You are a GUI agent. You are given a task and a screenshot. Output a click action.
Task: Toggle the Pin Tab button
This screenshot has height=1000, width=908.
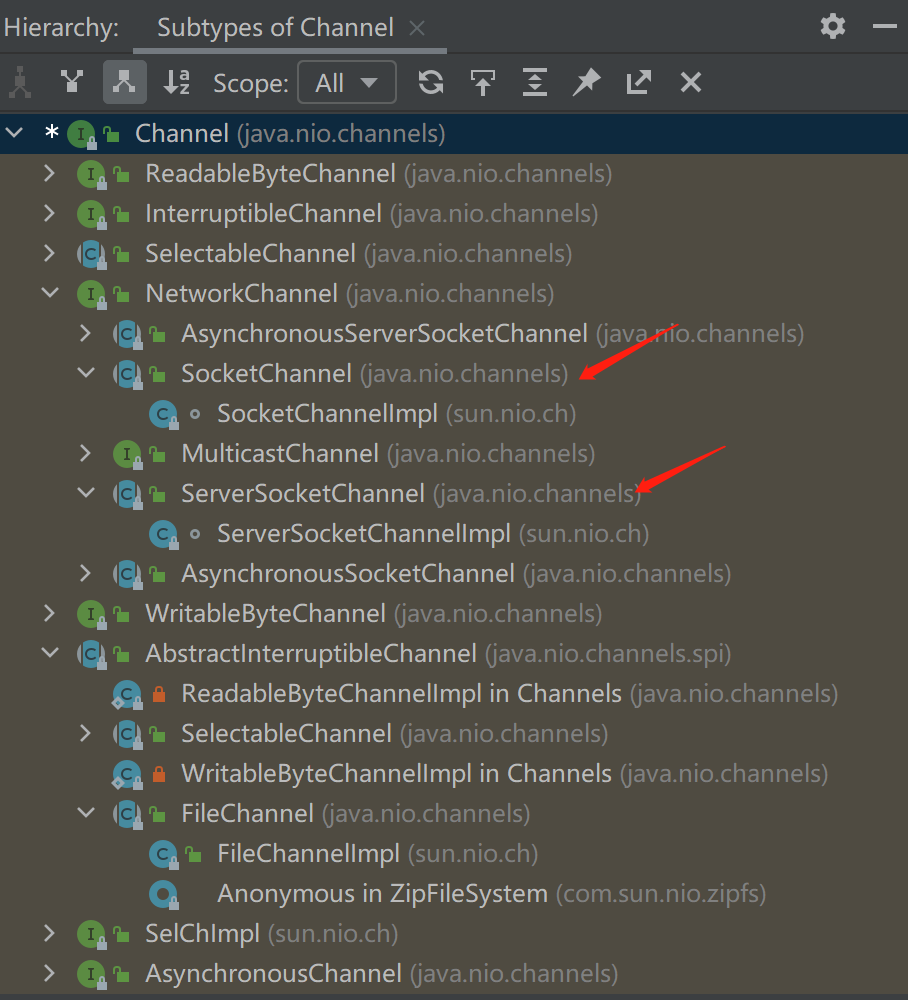tap(587, 82)
